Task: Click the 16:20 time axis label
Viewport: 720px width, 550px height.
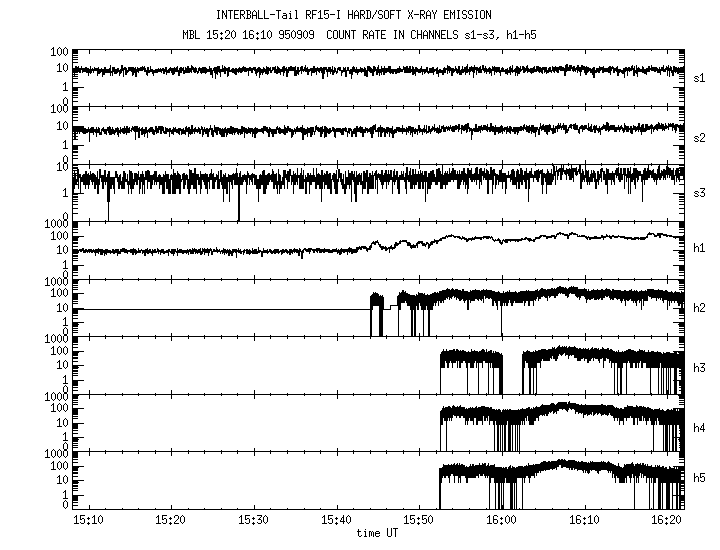Action: [x=667, y=521]
